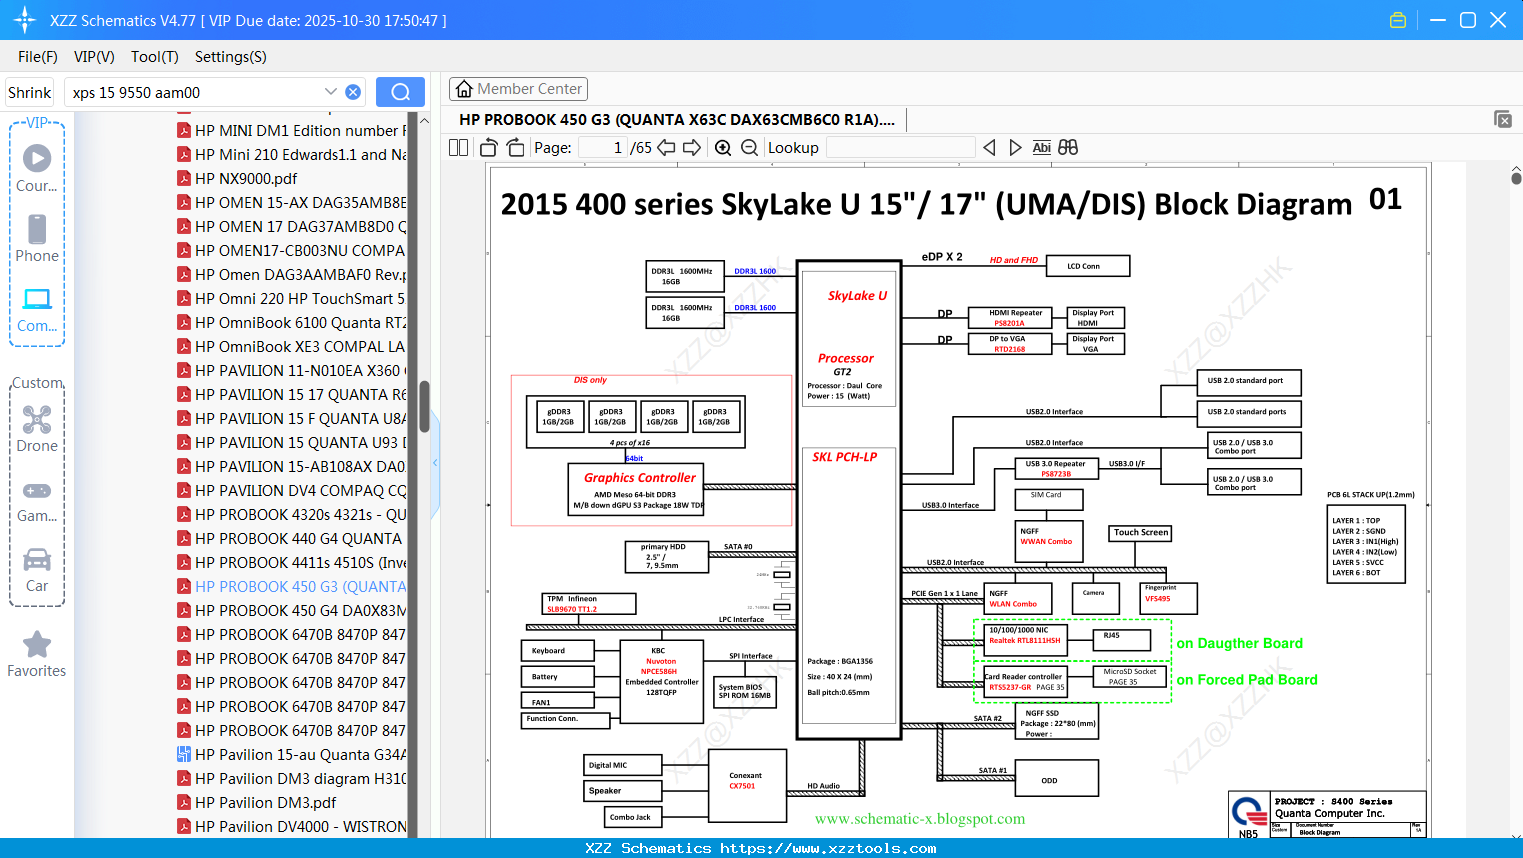Rotate page counterclockwise
The width and height of the screenshot is (1523, 858).
[489, 147]
